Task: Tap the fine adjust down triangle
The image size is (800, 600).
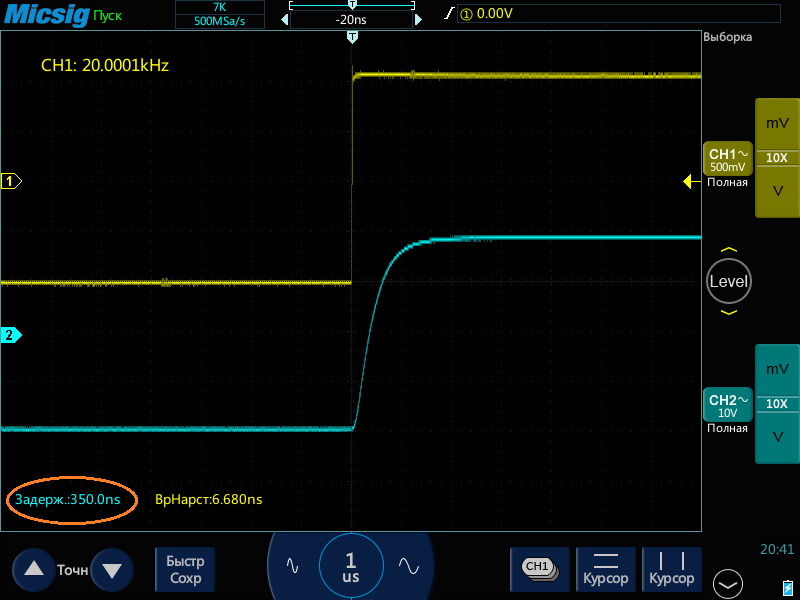Action: [x=112, y=569]
